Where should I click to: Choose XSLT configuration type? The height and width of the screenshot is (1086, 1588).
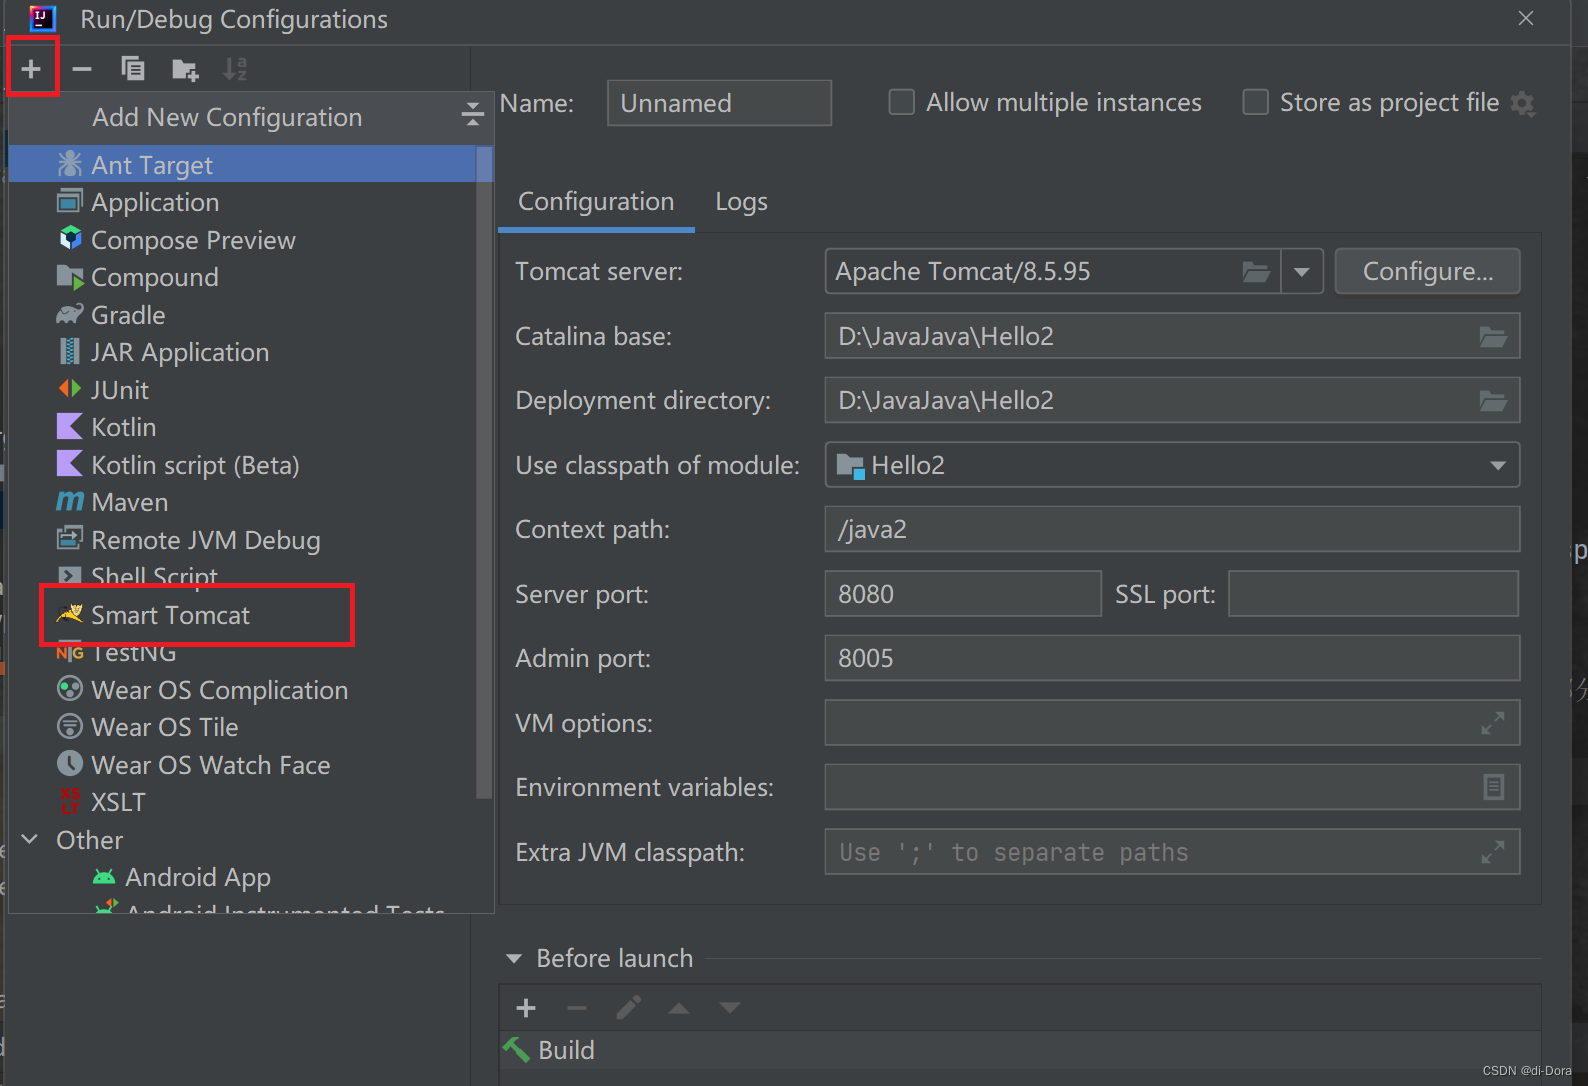[x=243, y=802]
